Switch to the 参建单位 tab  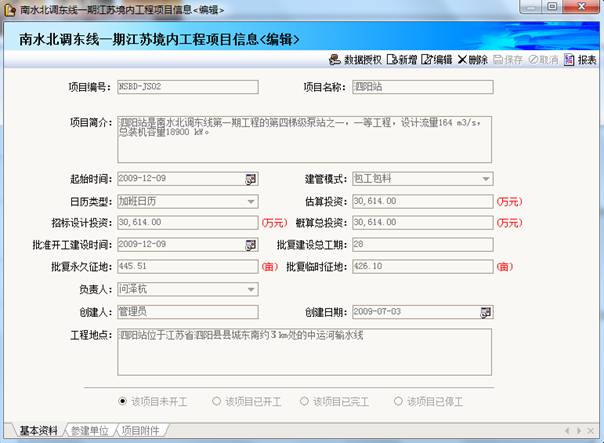coord(90,431)
